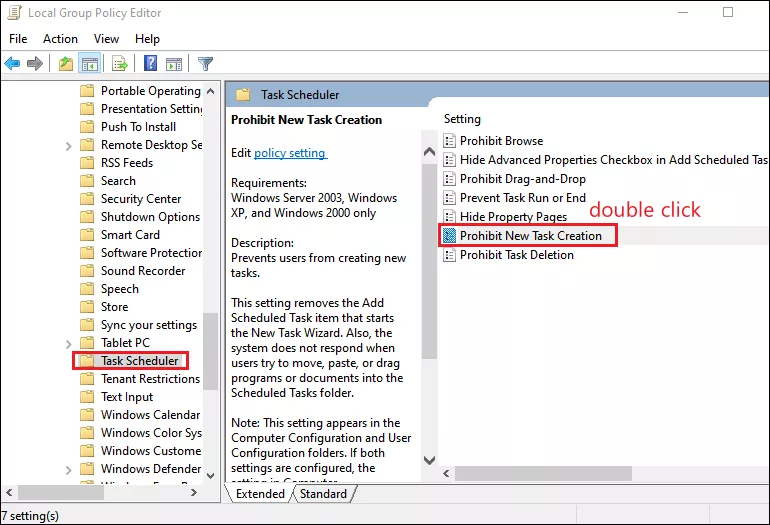Select Prevent Task Run or End setting
Viewport: 770px width, 525px height.
pos(522,198)
